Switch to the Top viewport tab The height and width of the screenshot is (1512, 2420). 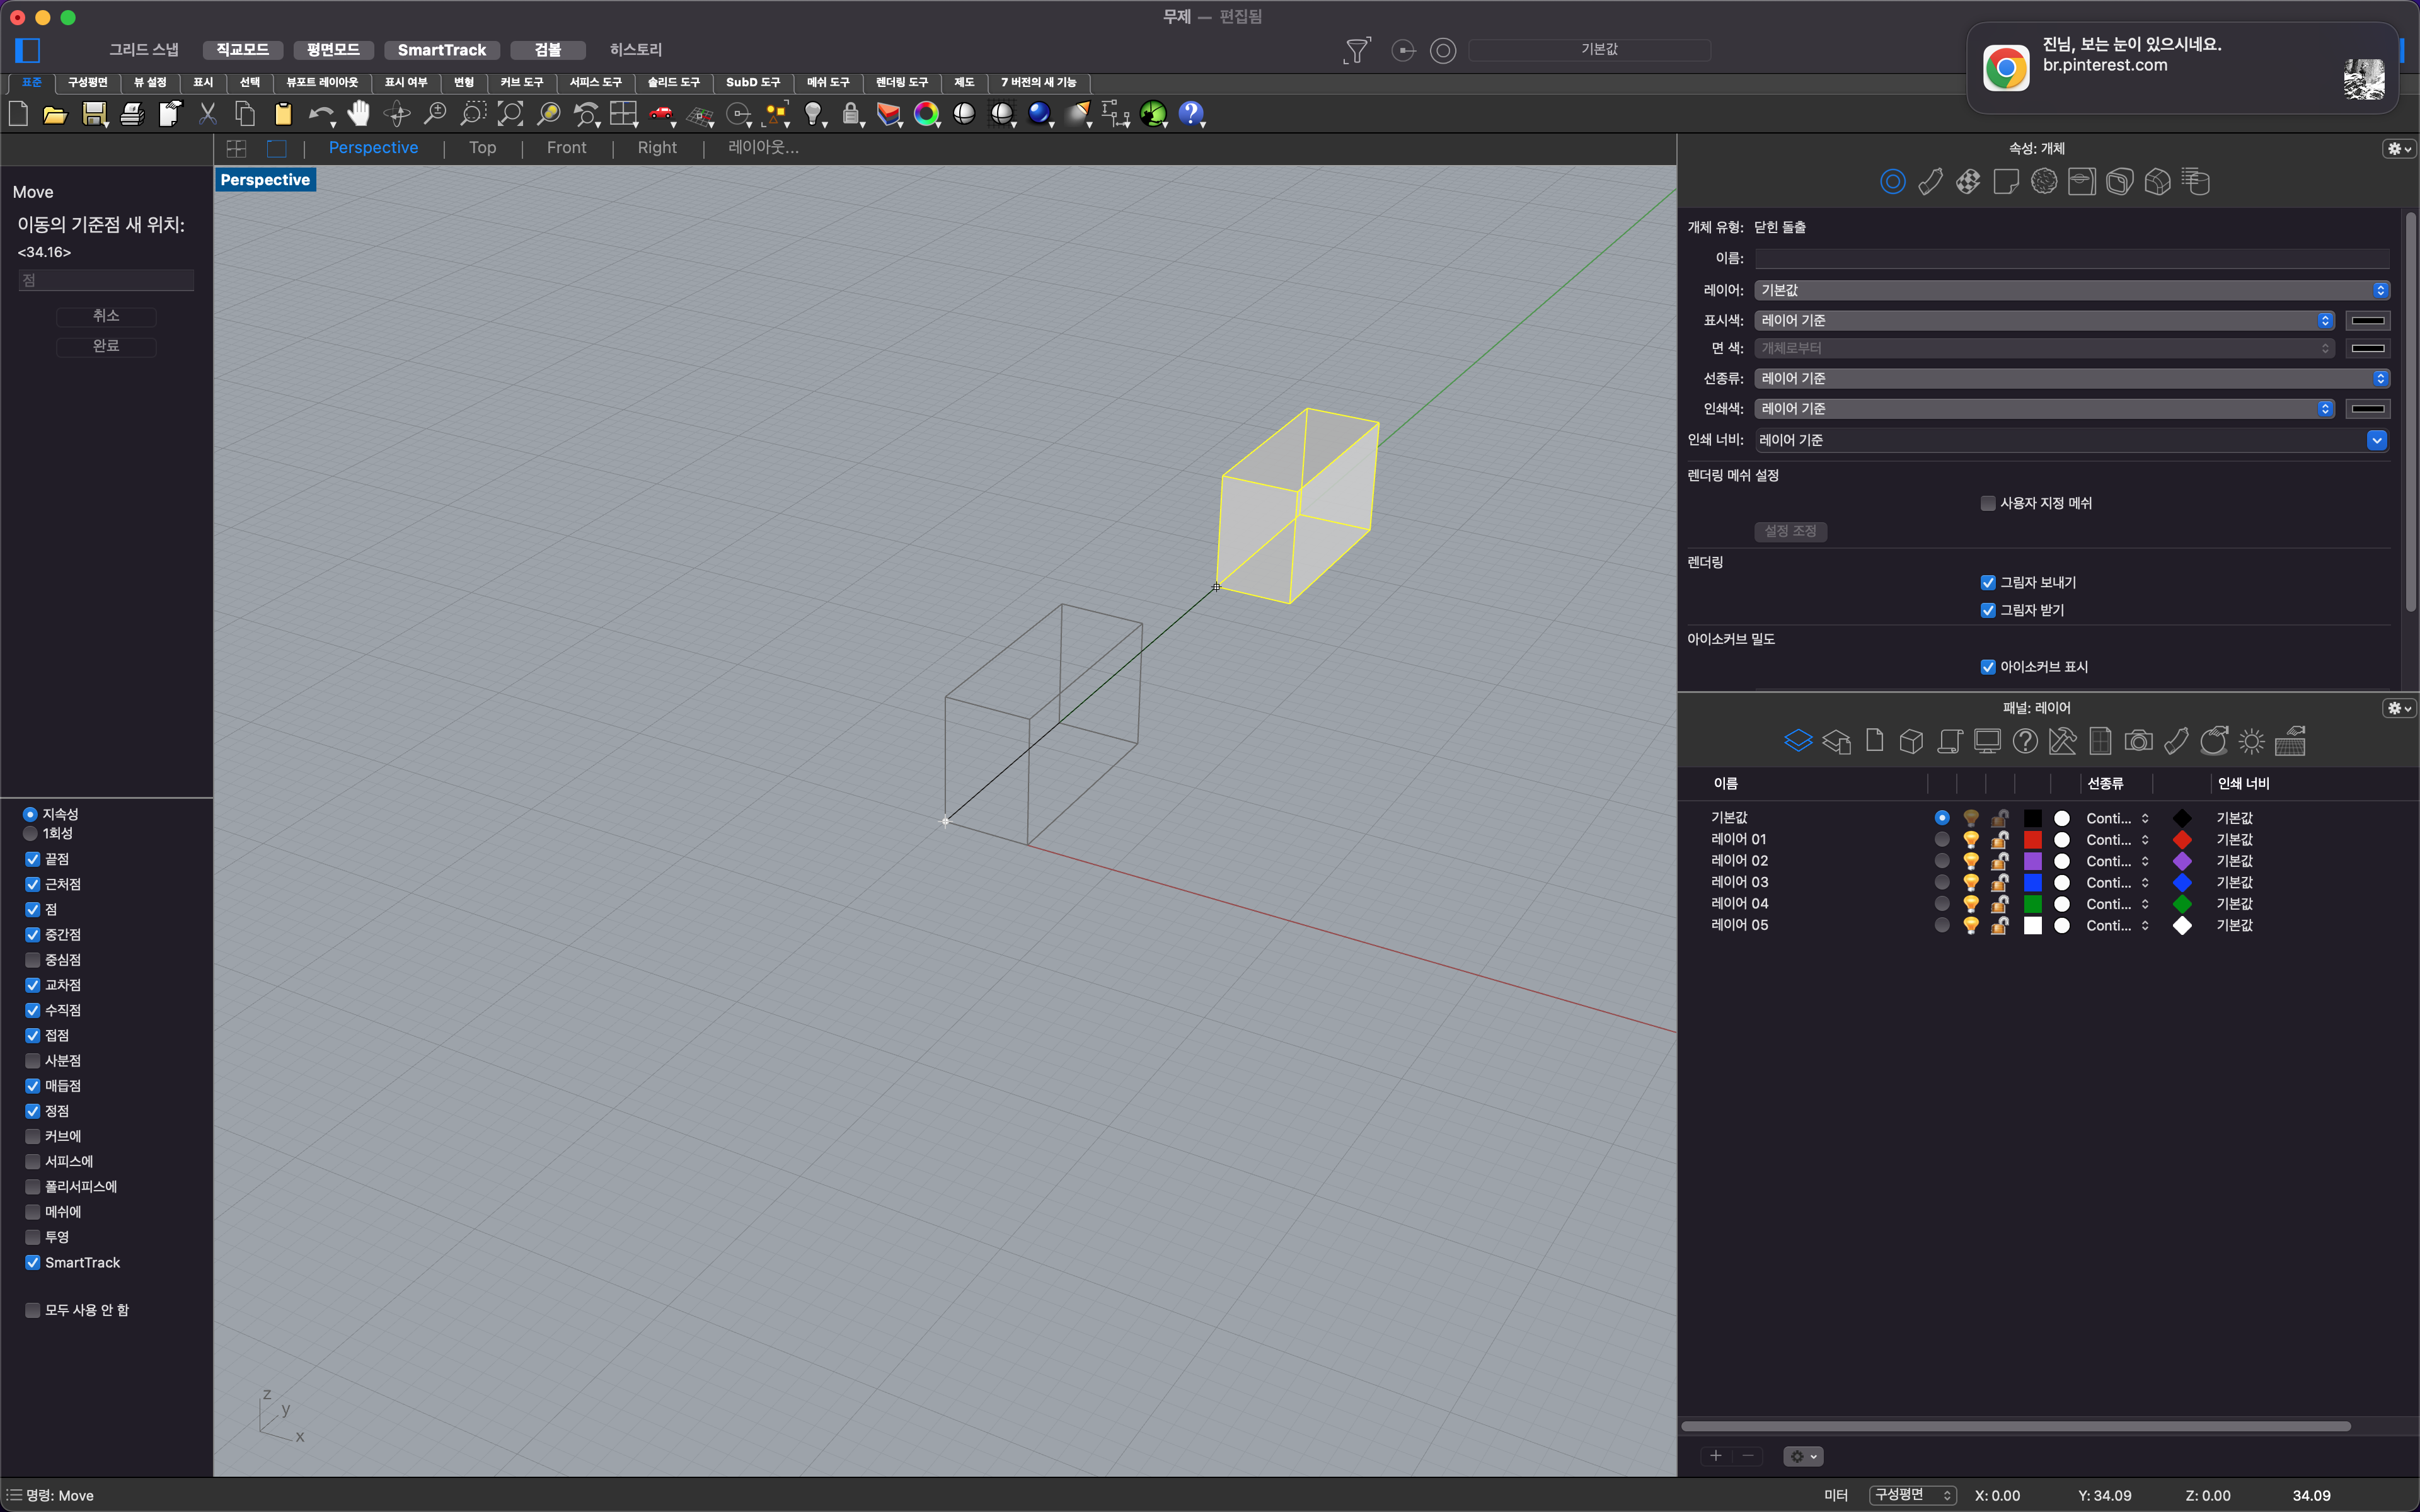click(482, 148)
